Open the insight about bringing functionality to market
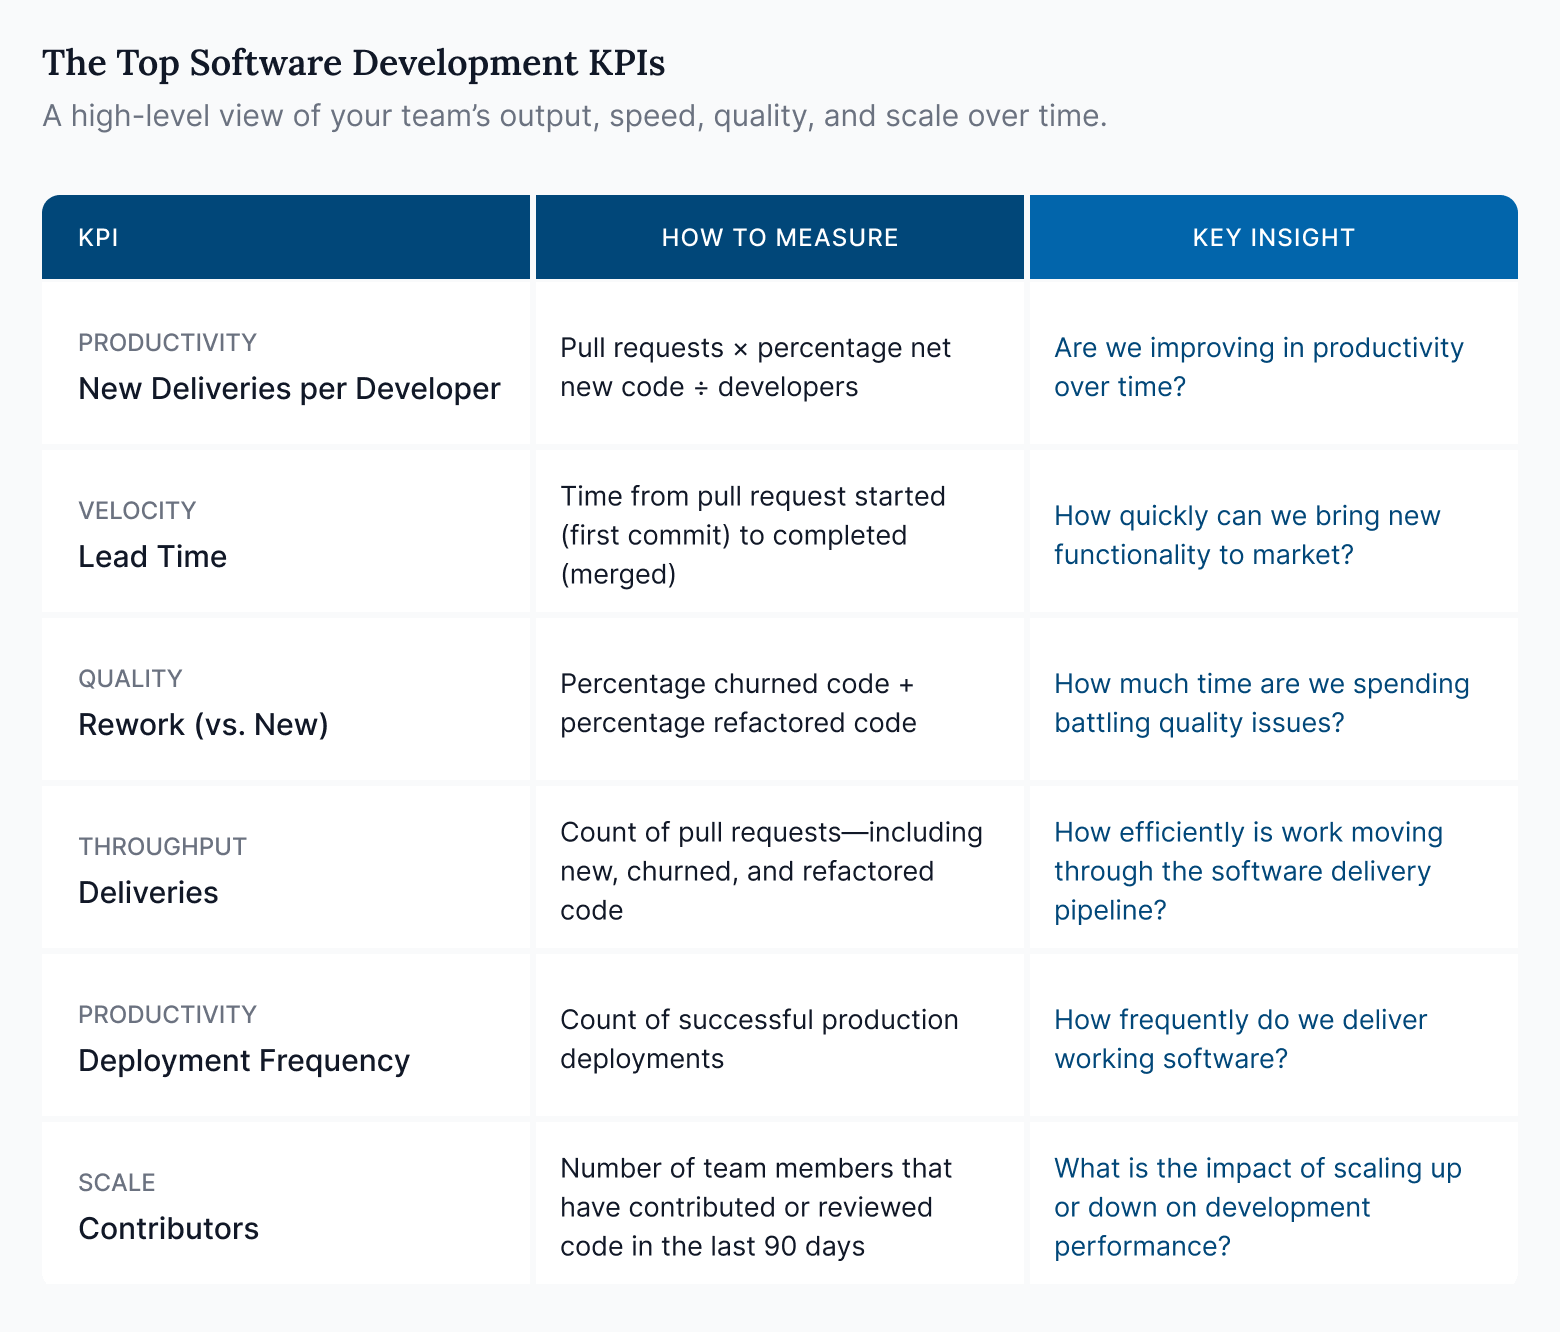1560x1332 pixels. point(1248,535)
